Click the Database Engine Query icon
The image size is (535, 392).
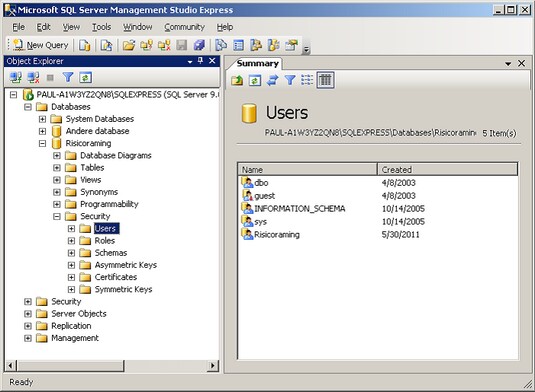(84, 45)
